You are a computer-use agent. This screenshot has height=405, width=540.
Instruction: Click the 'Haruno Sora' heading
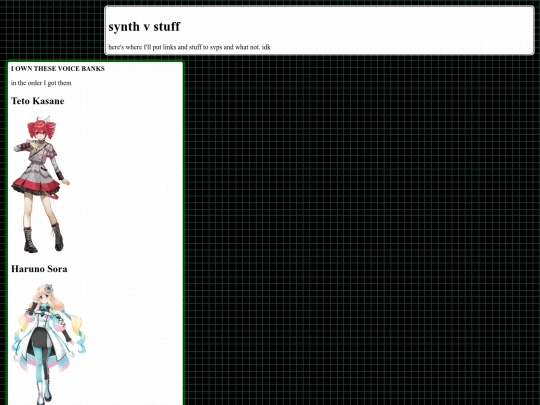point(39,269)
